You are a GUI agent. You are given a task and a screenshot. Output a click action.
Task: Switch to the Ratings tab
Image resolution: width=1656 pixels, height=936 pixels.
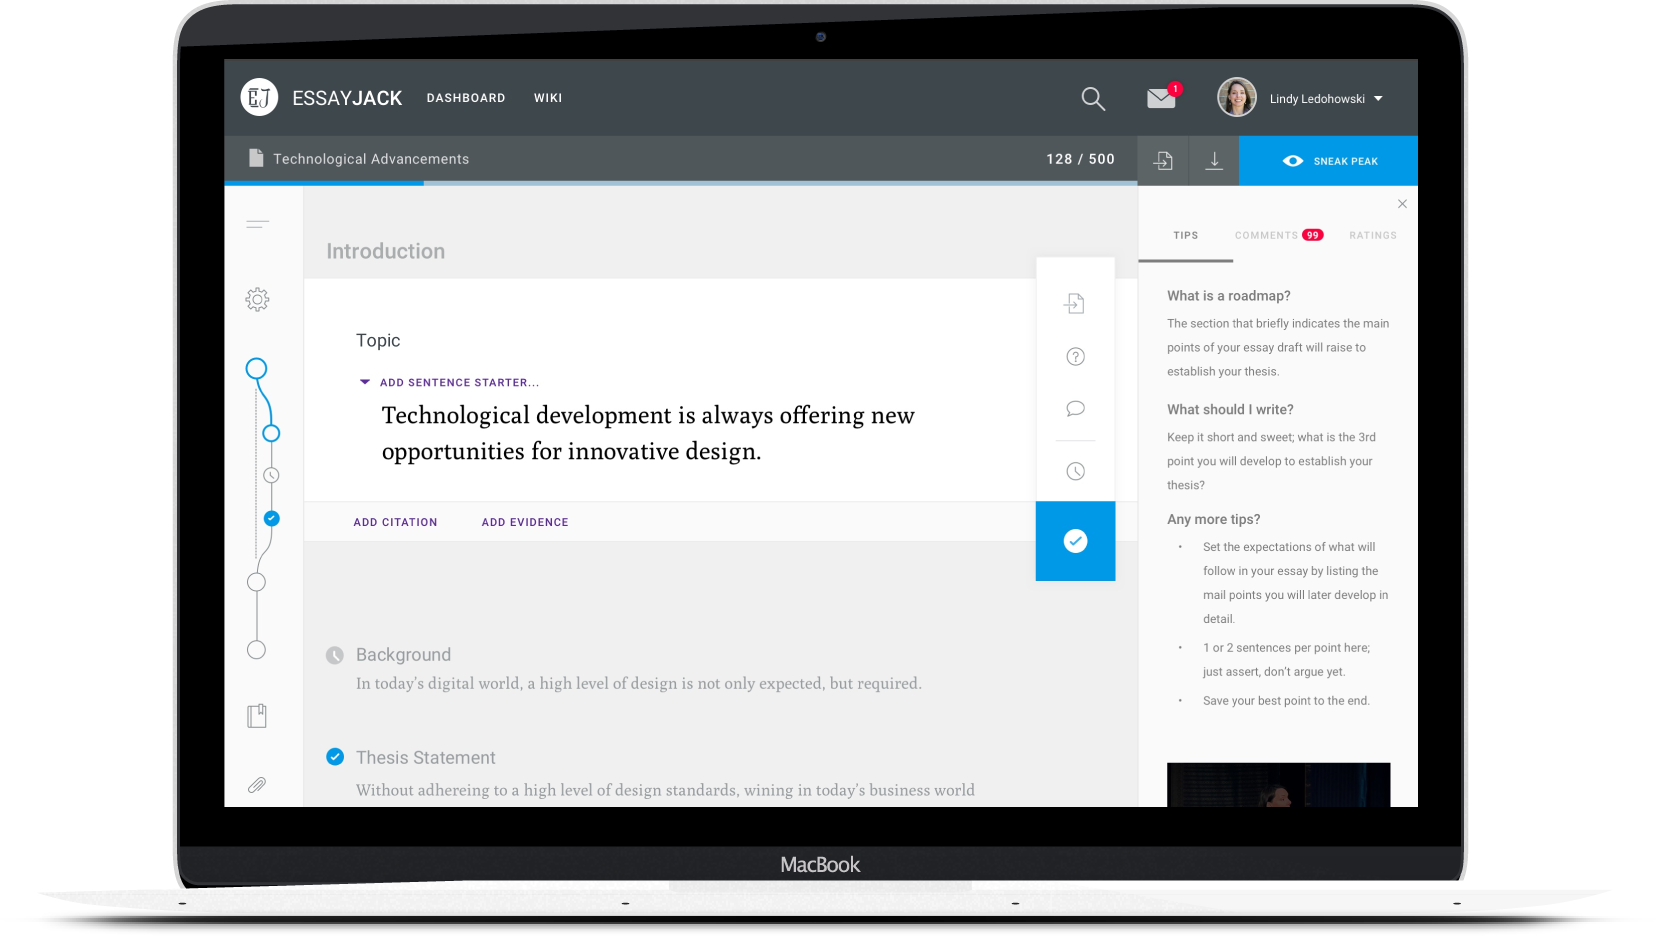tap(1373, 235)
